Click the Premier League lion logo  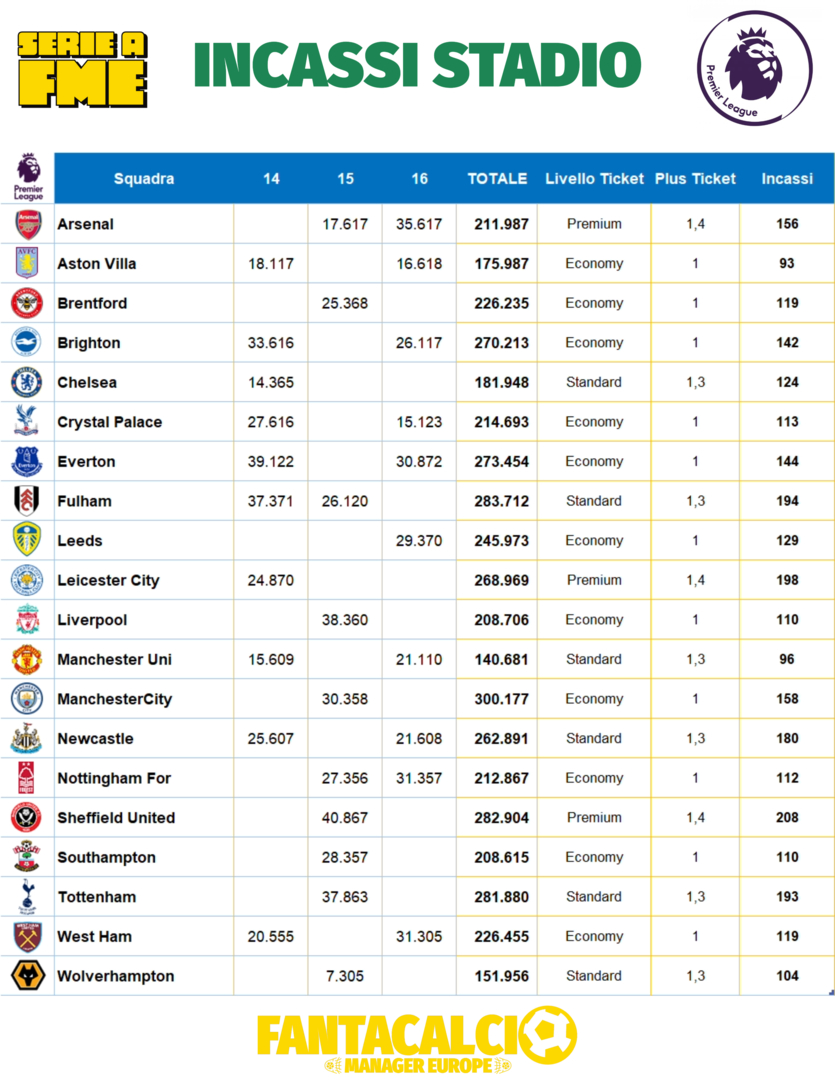click(x=755, y=68)
